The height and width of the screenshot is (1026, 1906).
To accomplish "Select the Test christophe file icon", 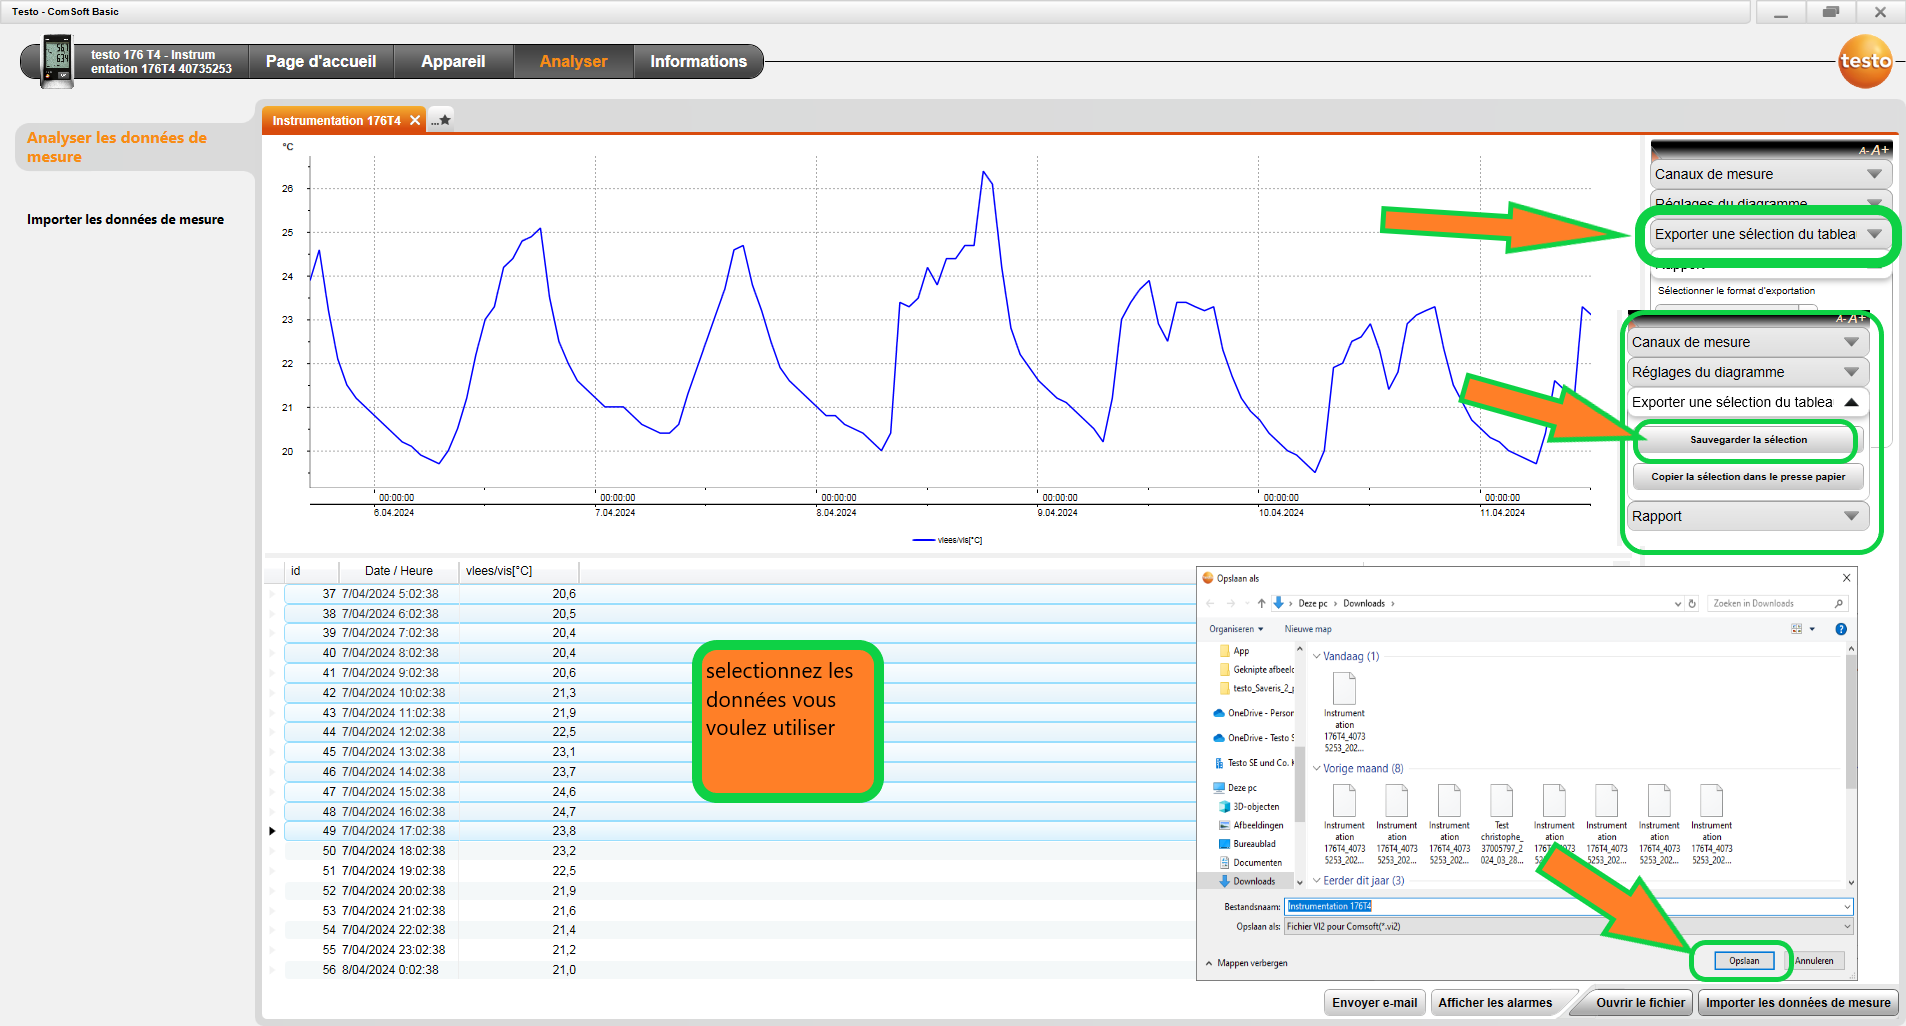I will click(1501, 801).
